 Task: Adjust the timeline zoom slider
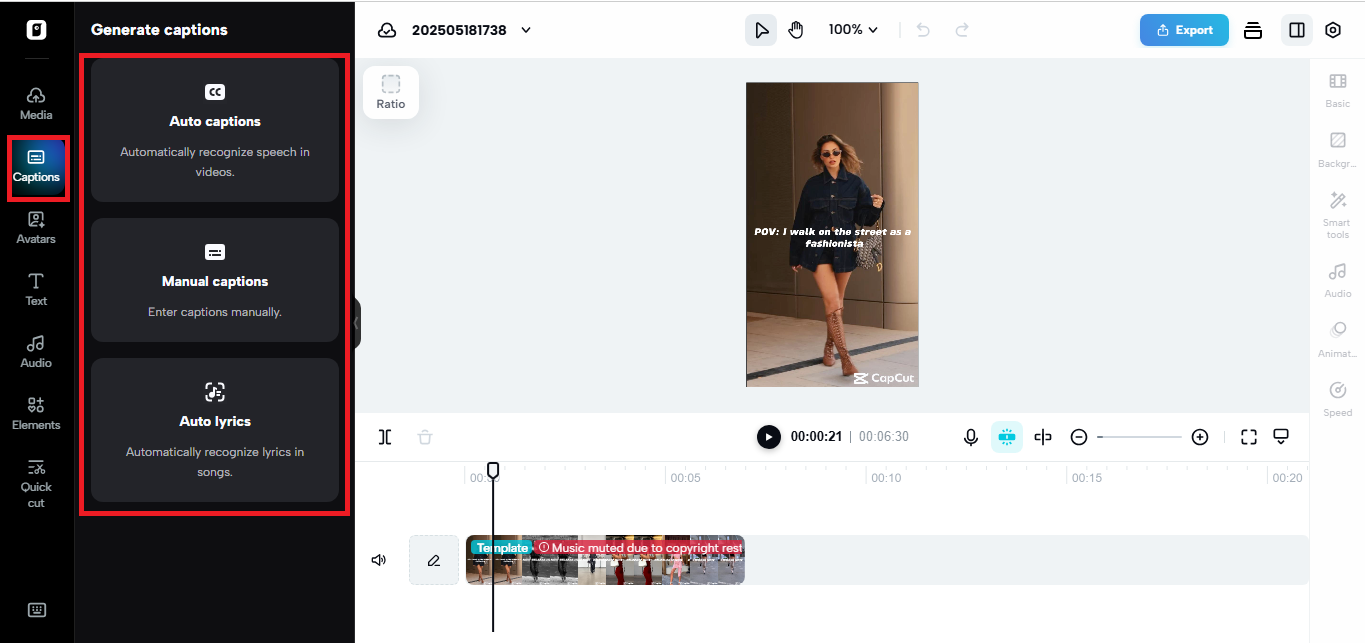[x=1139, y=437]
